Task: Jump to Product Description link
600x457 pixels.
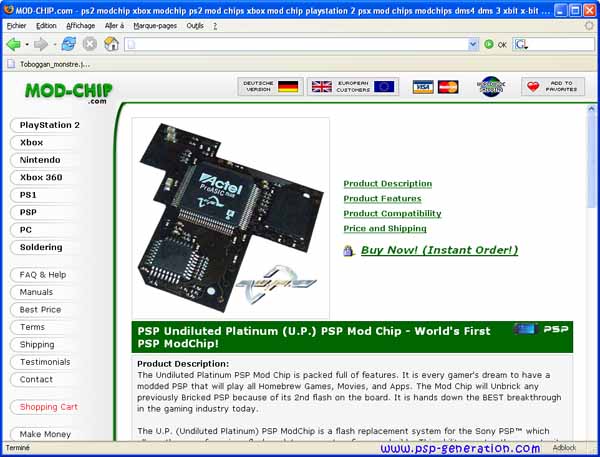Action: tap(388, 184)
